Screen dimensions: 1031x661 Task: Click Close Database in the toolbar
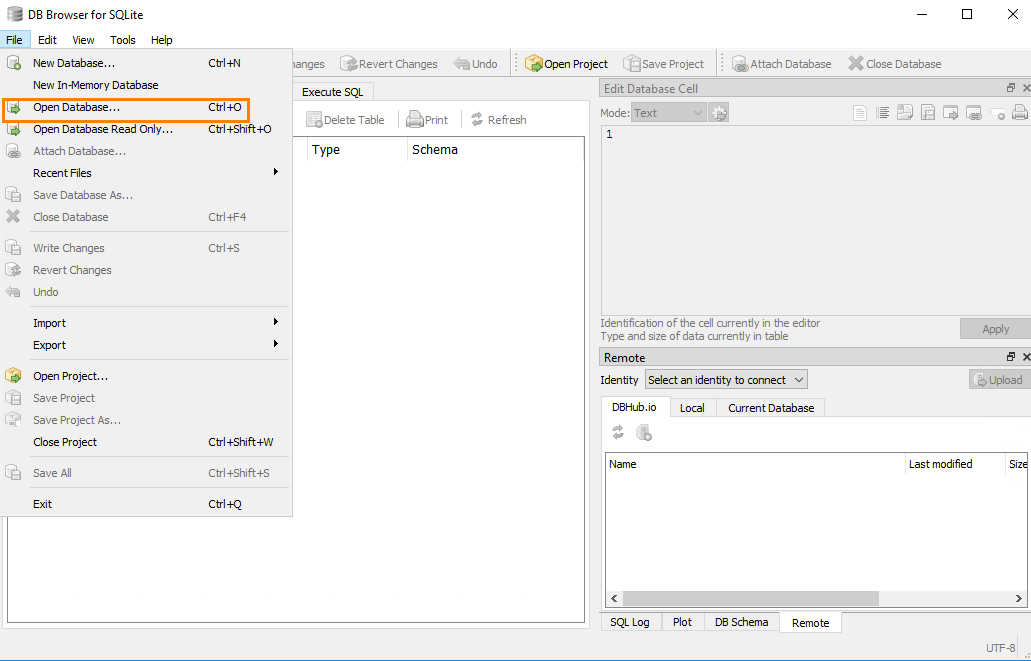[x=895, y=64]
